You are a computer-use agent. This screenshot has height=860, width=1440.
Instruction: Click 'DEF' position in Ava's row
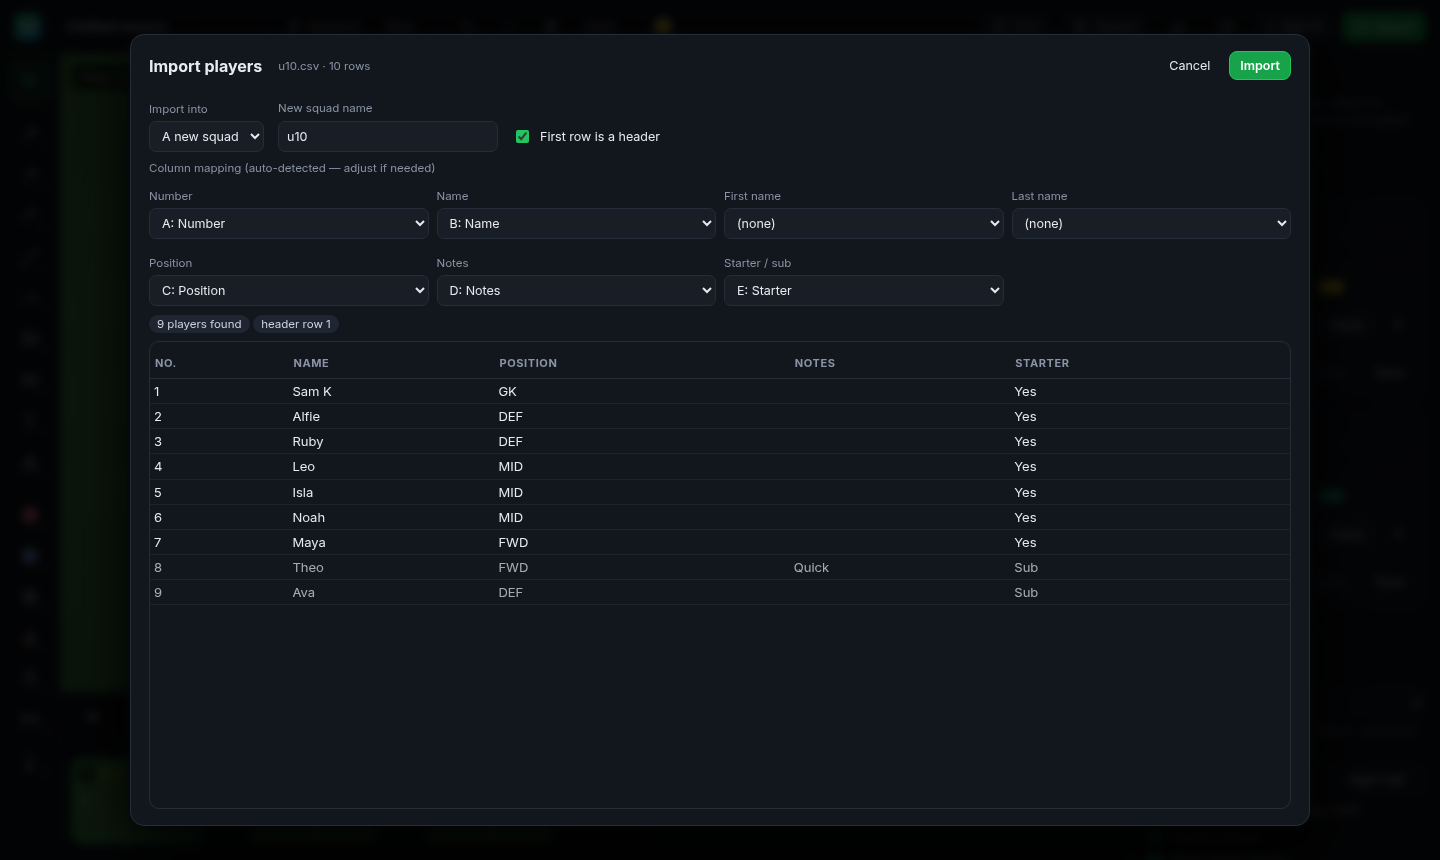pyautogui.click(x=511, y=593)
